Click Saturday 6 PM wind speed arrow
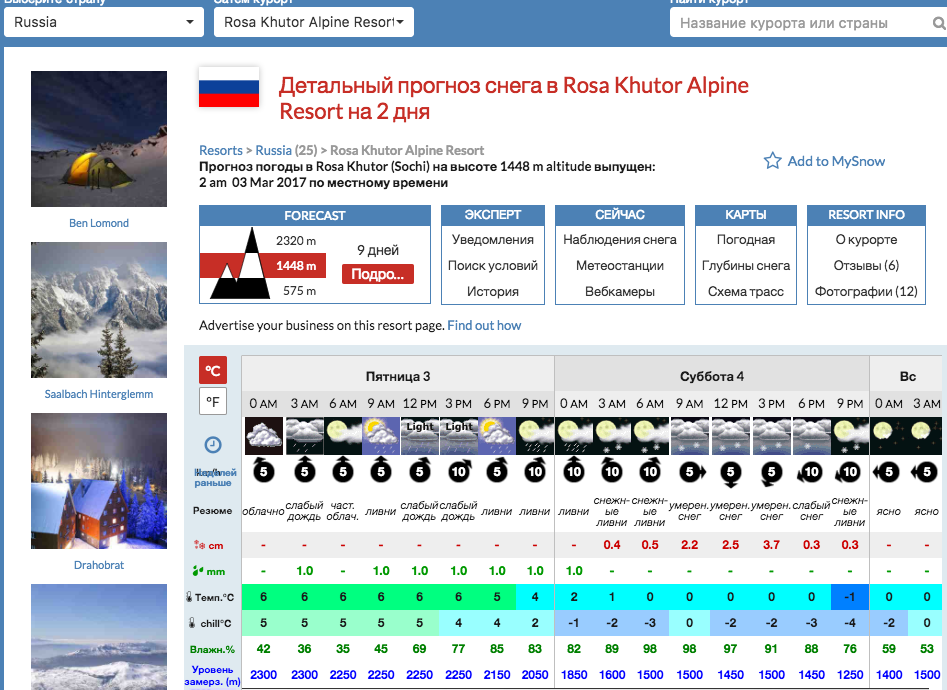The height and width of the screenshot is (690, 947). coord(810,472)
